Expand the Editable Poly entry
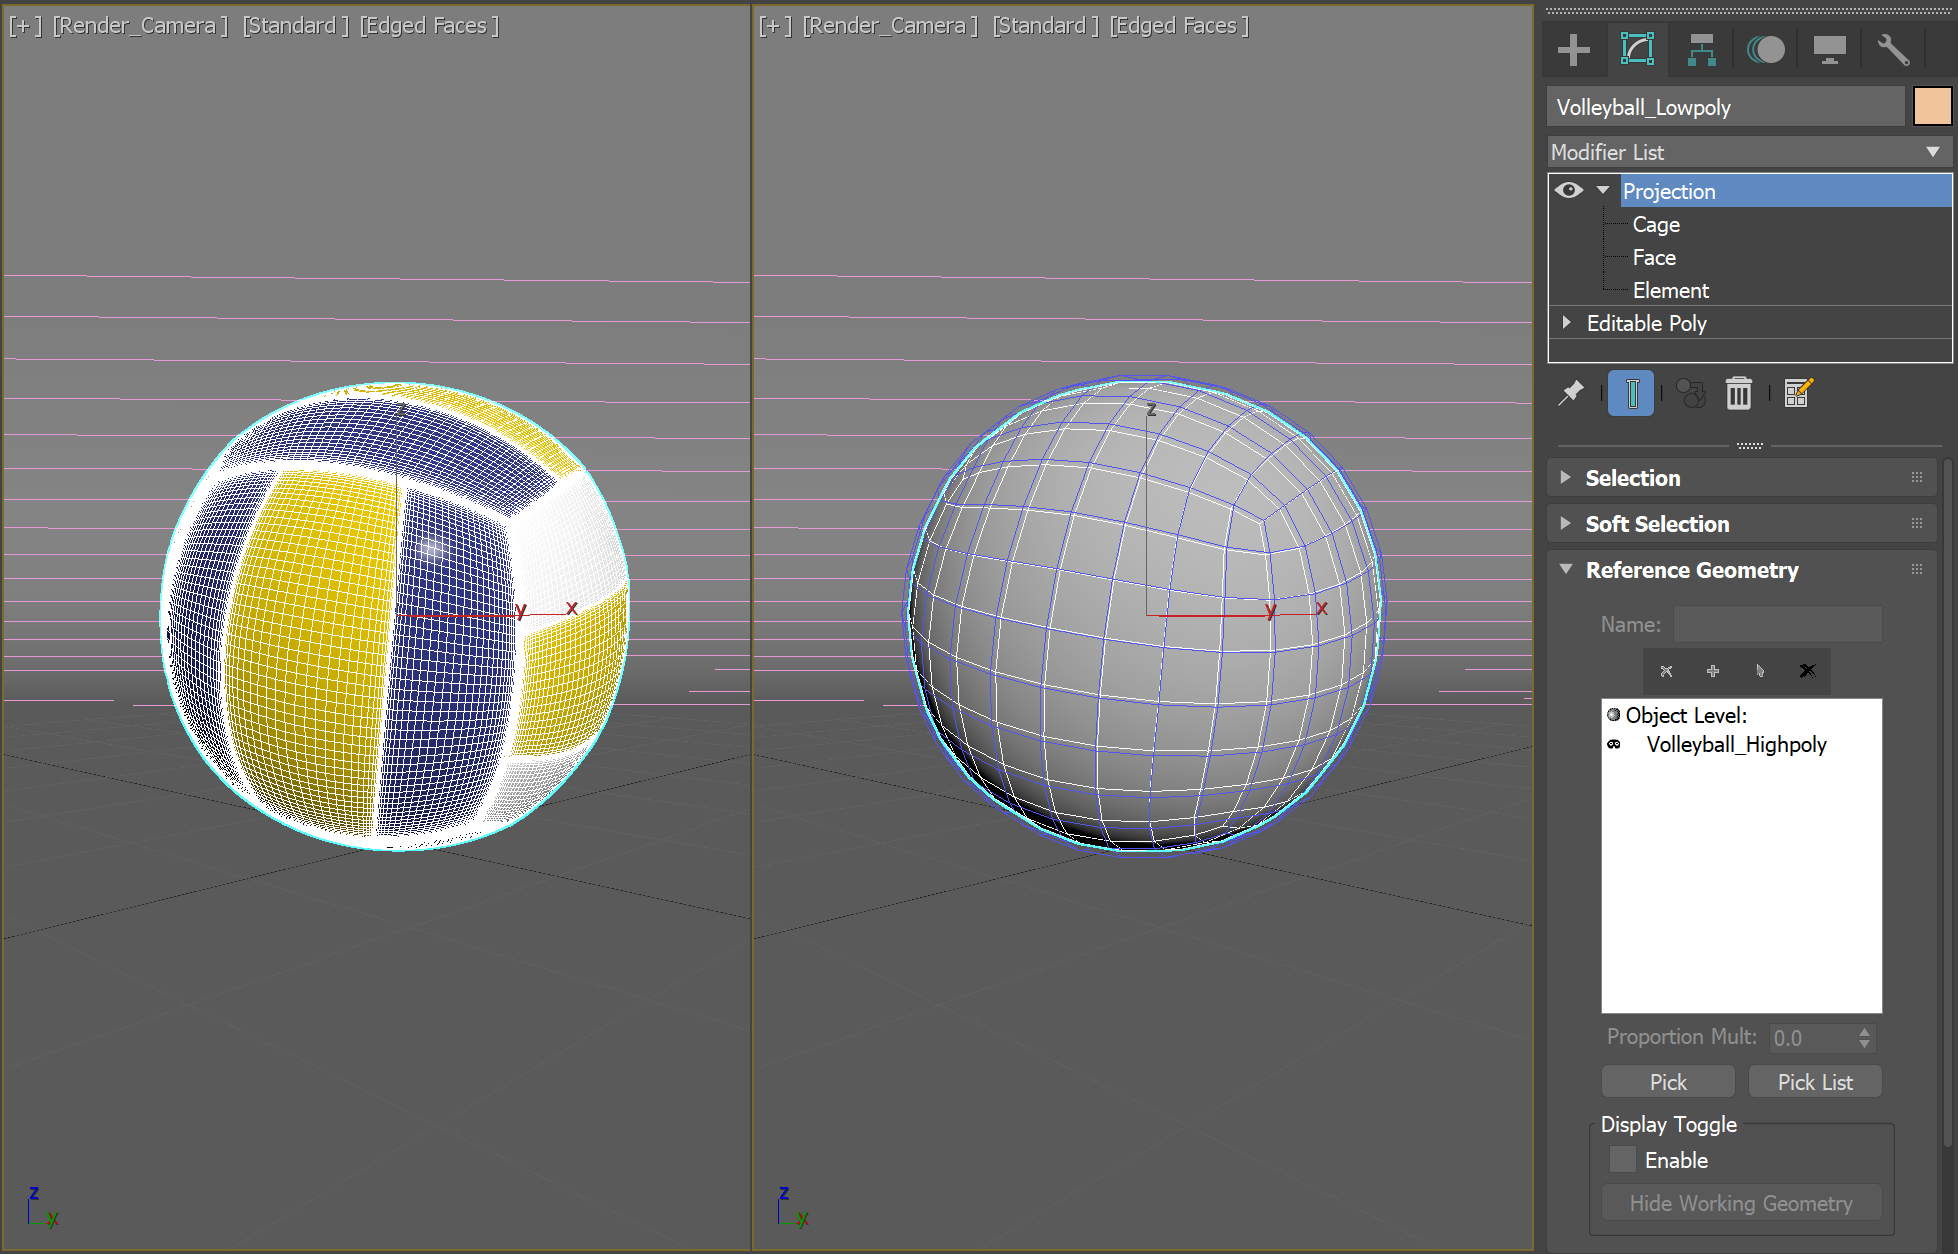This screenshot has width=1958, height=1254. (x=1567, y=322)
